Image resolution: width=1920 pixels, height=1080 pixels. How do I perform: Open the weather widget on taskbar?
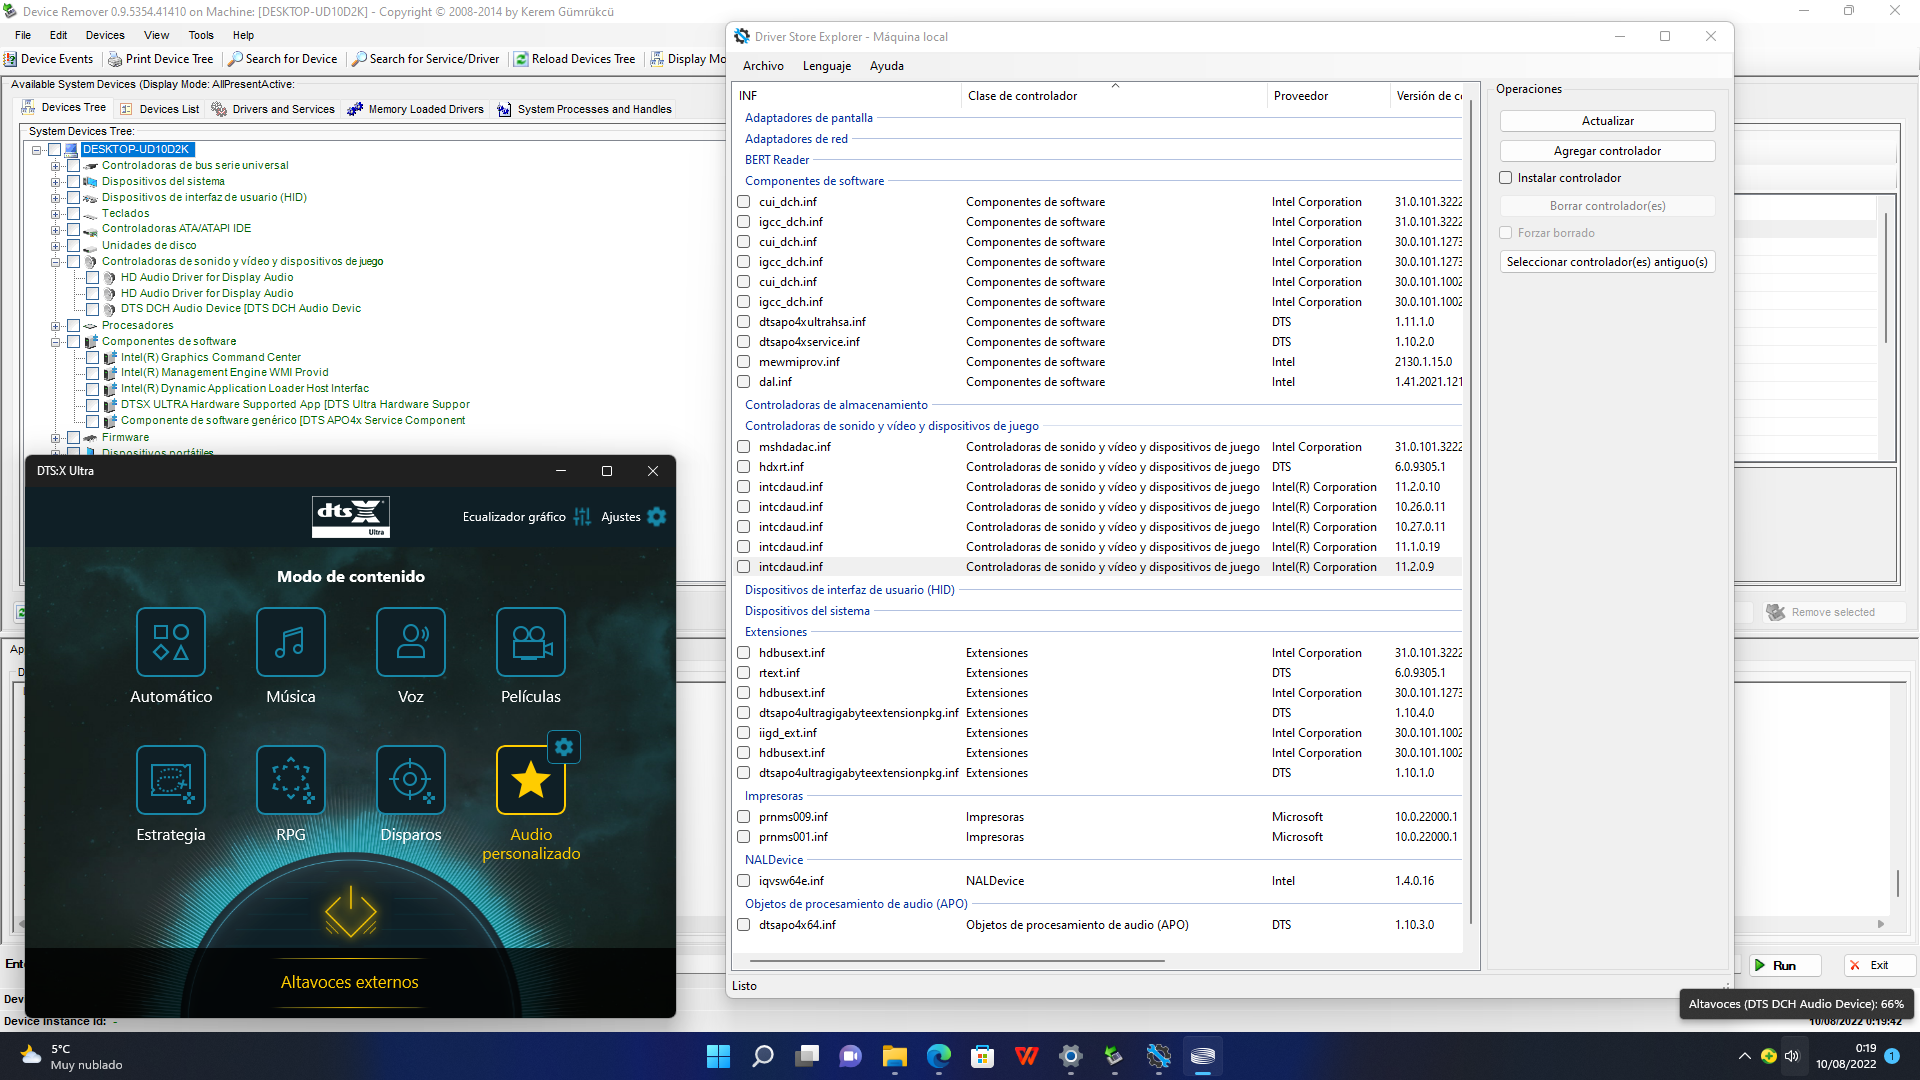(72, 1056)
